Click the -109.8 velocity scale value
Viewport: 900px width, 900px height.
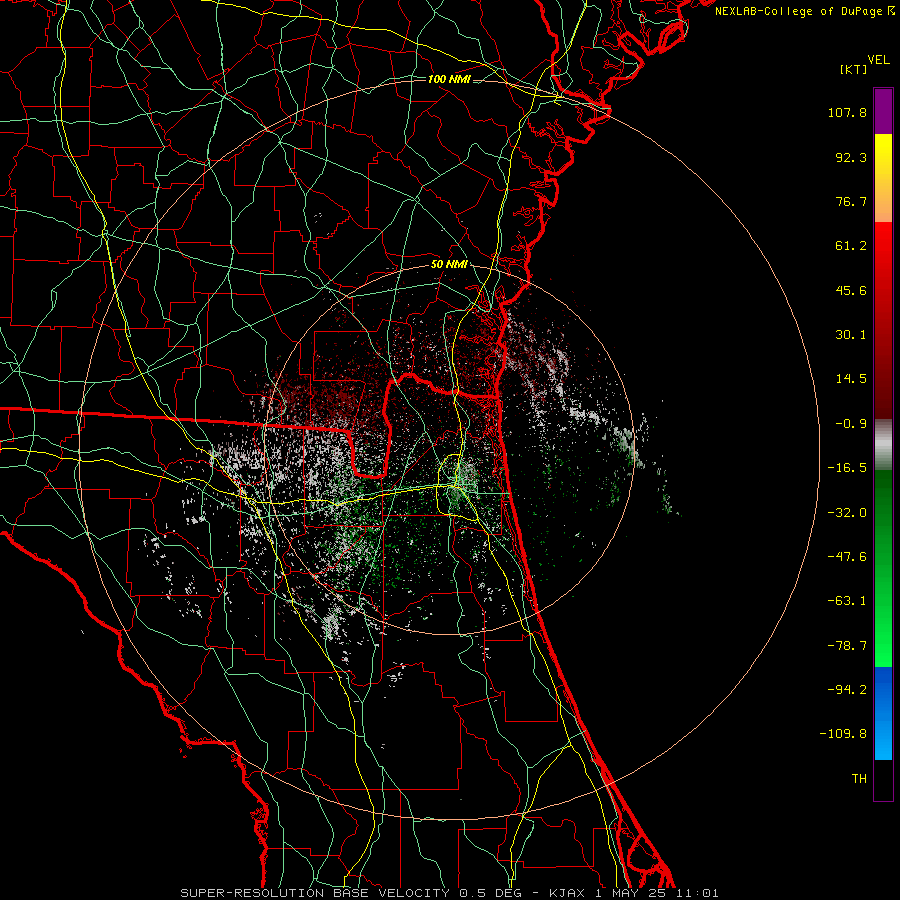(843, 734)
